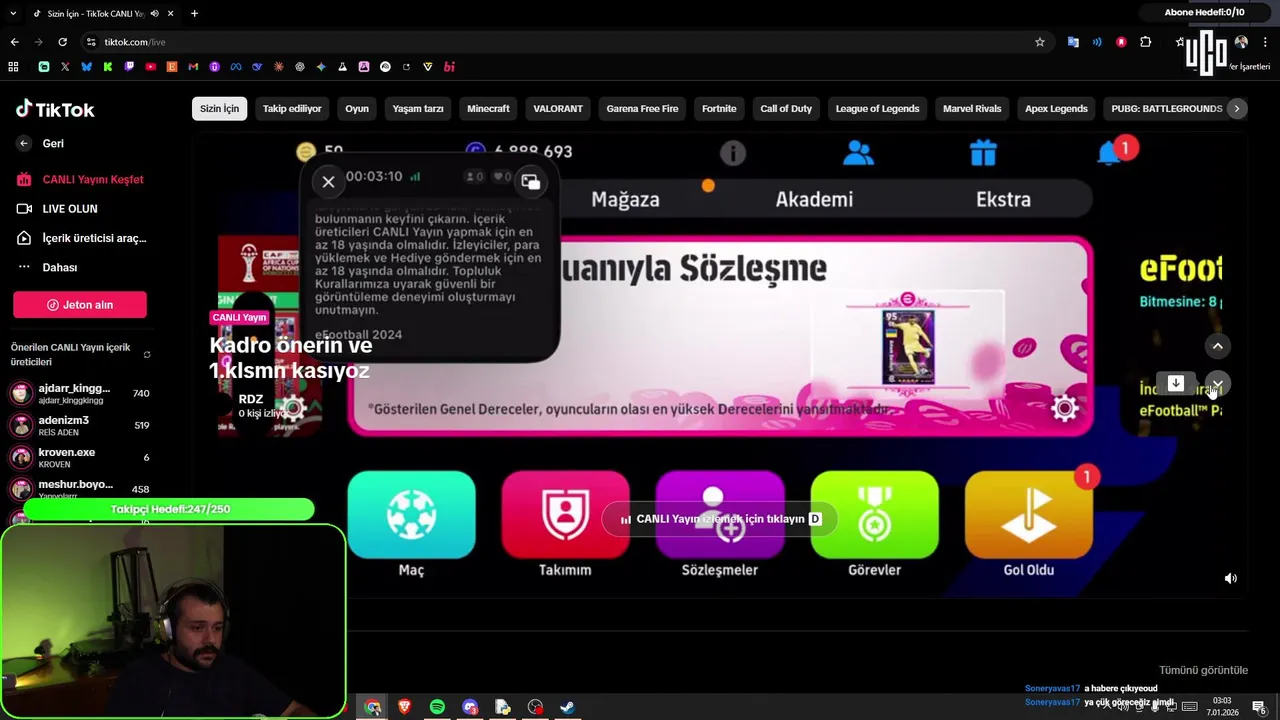
Task: Open a new browser tab
Action: pyautogui.click(x=194, y=13)
